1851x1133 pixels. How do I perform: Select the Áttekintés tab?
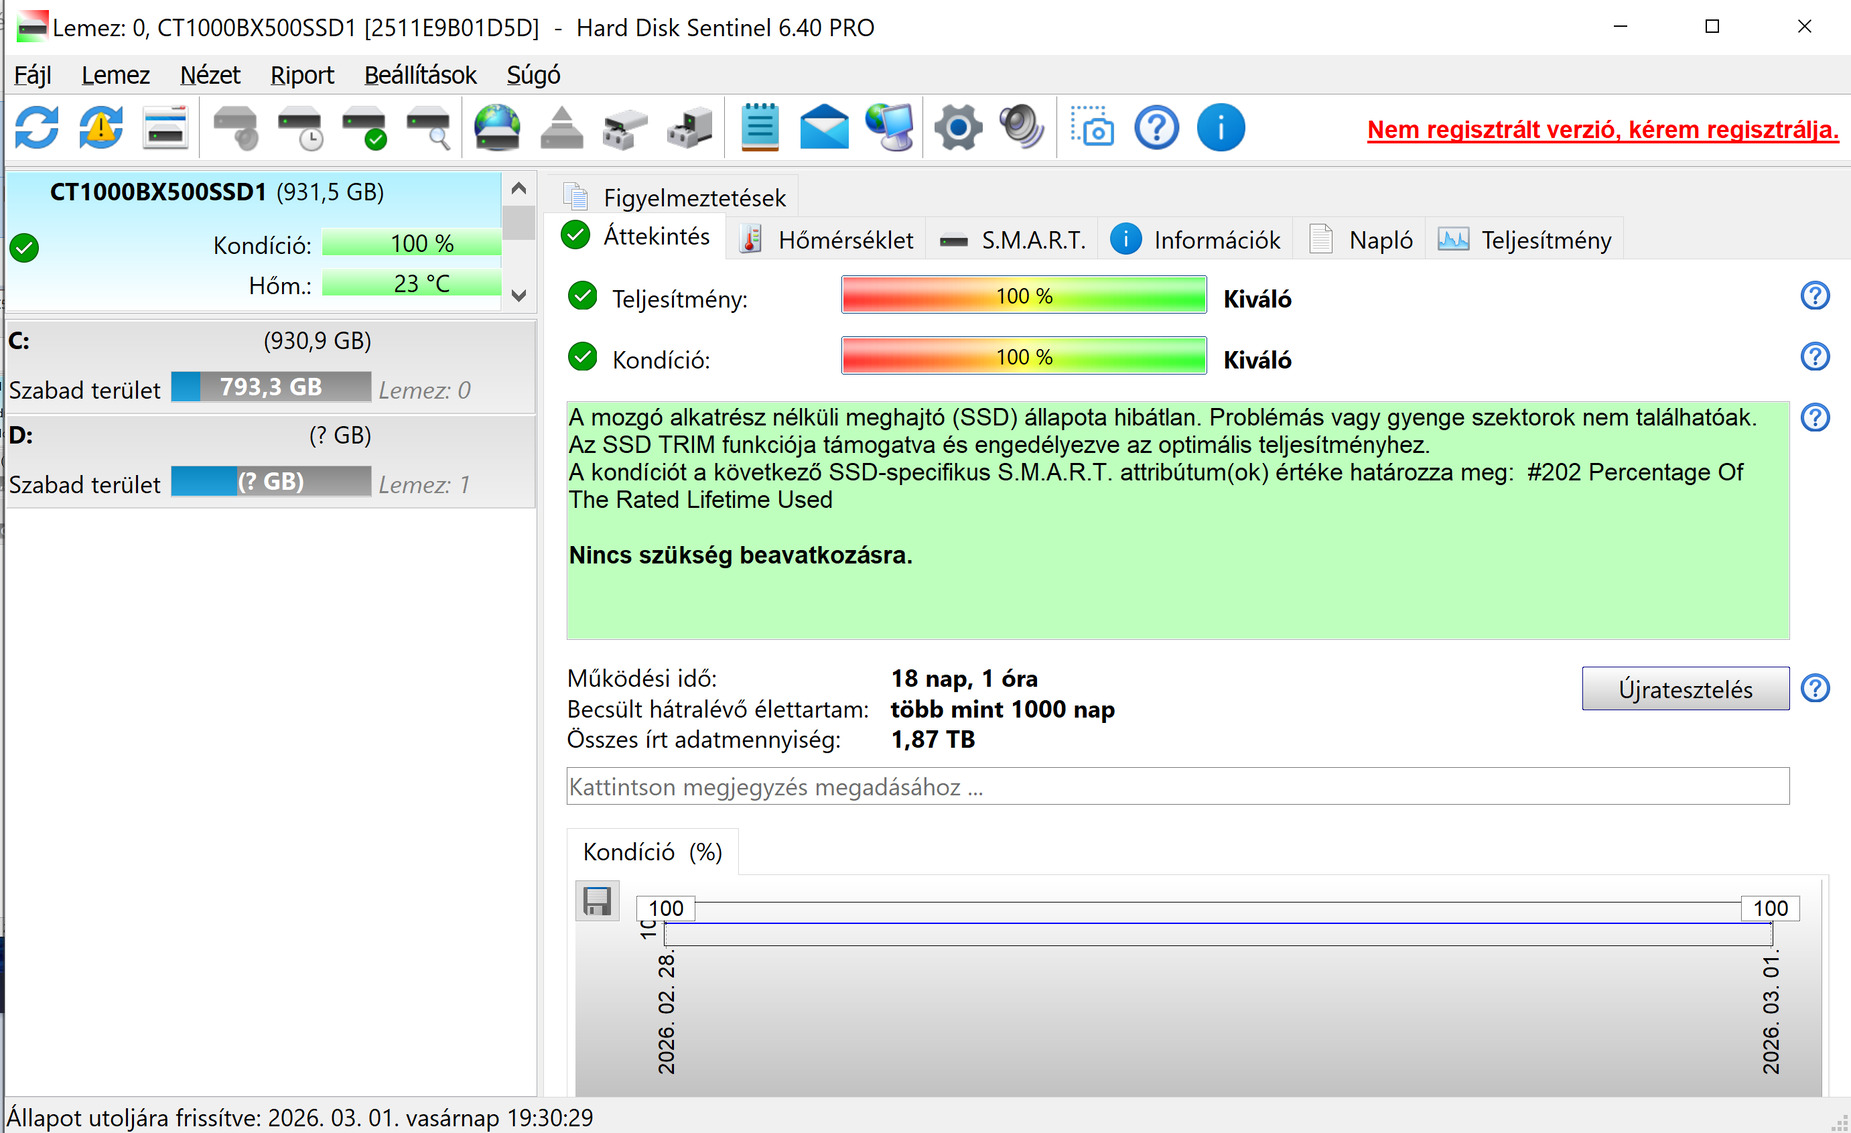(636, 236)
